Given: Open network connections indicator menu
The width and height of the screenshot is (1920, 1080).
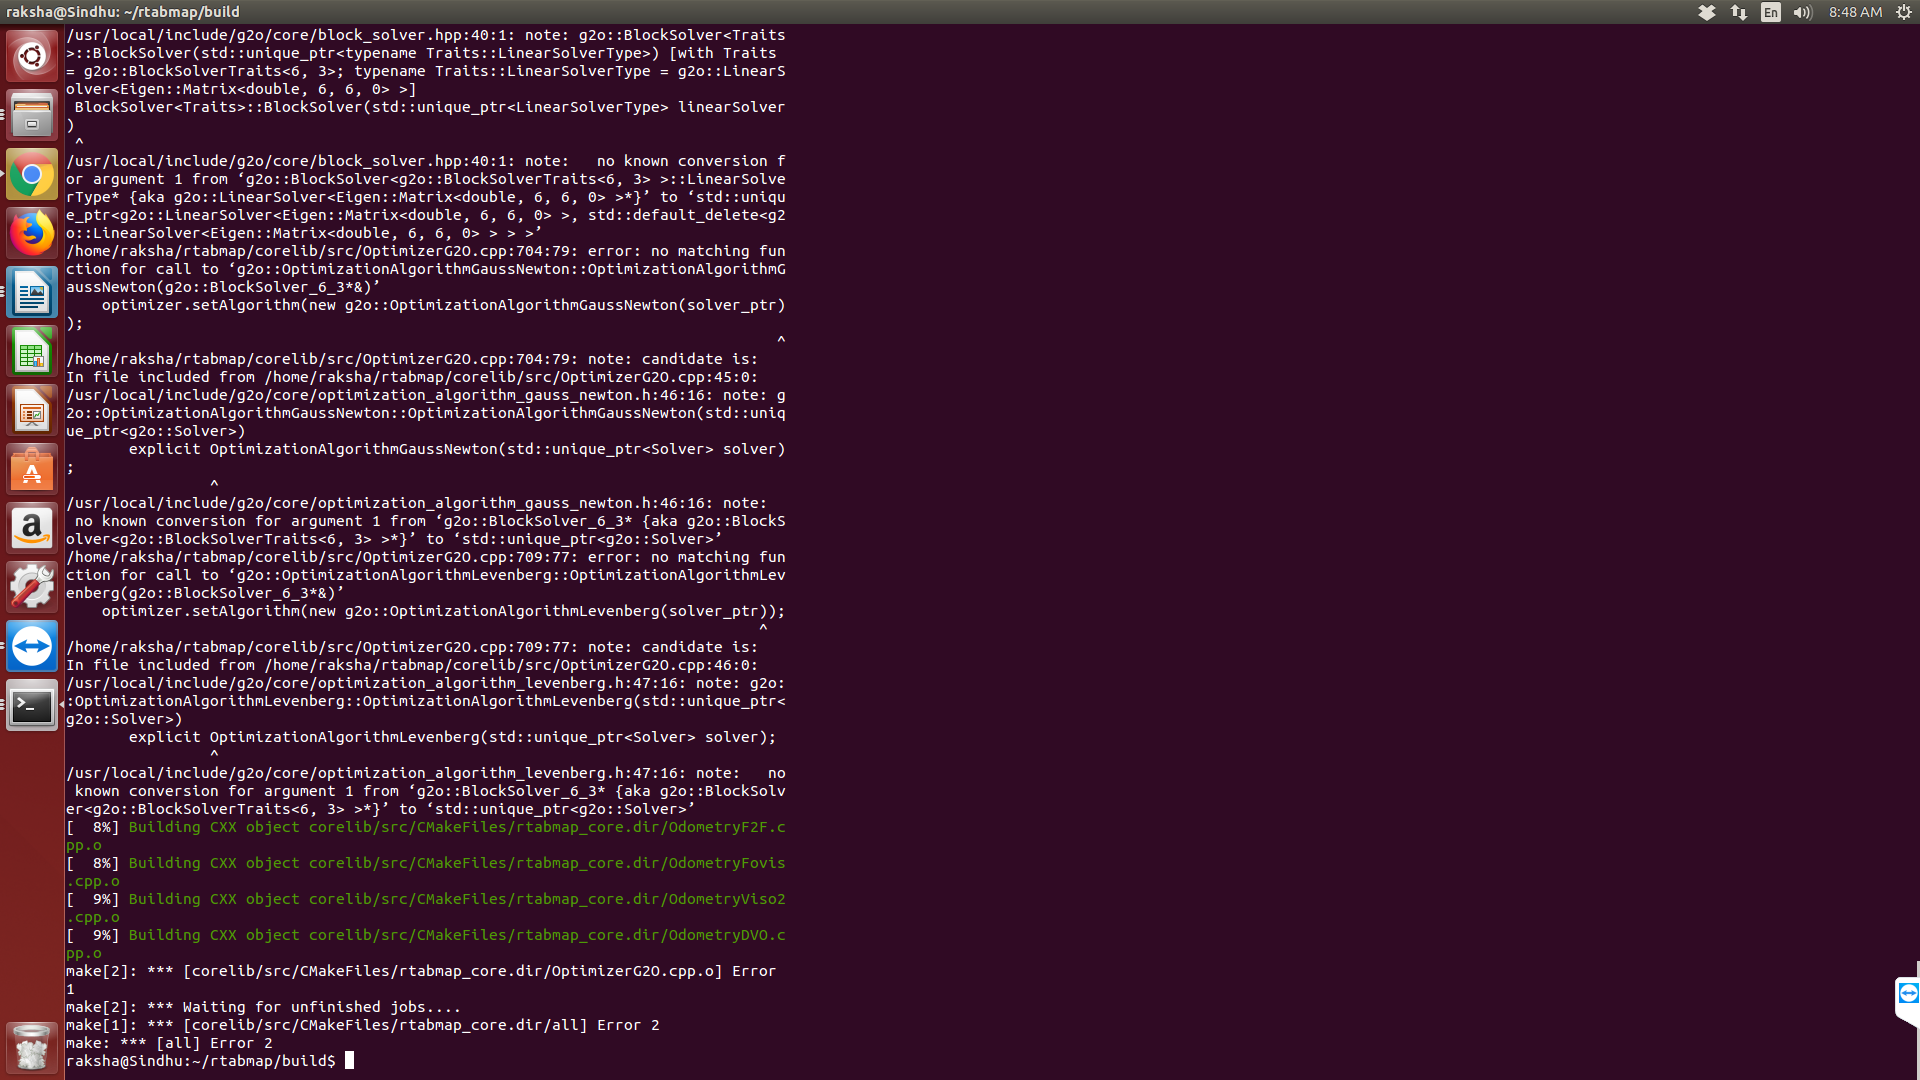Looking at the screenshot, I should coord(1739,12).
